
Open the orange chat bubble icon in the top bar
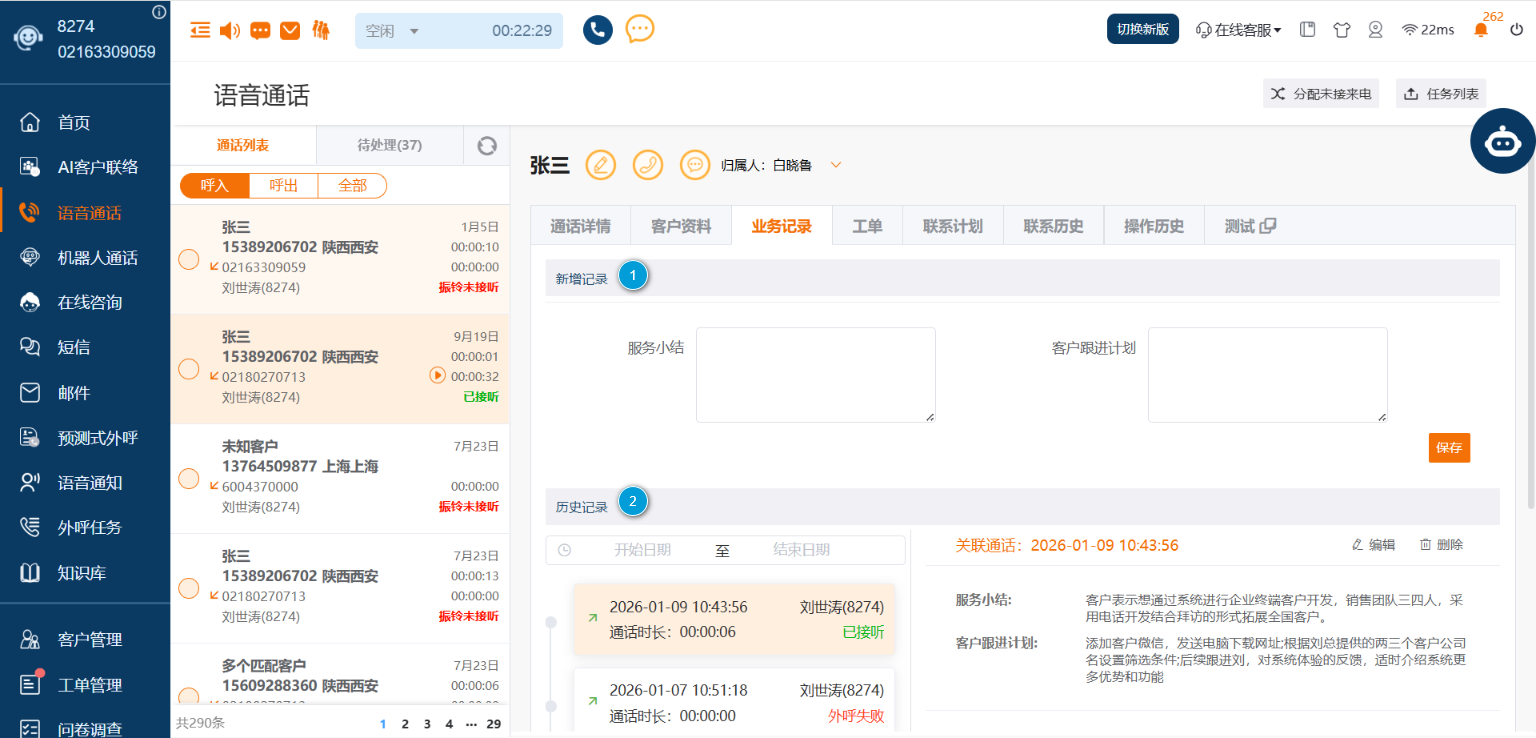pos(640,30)
